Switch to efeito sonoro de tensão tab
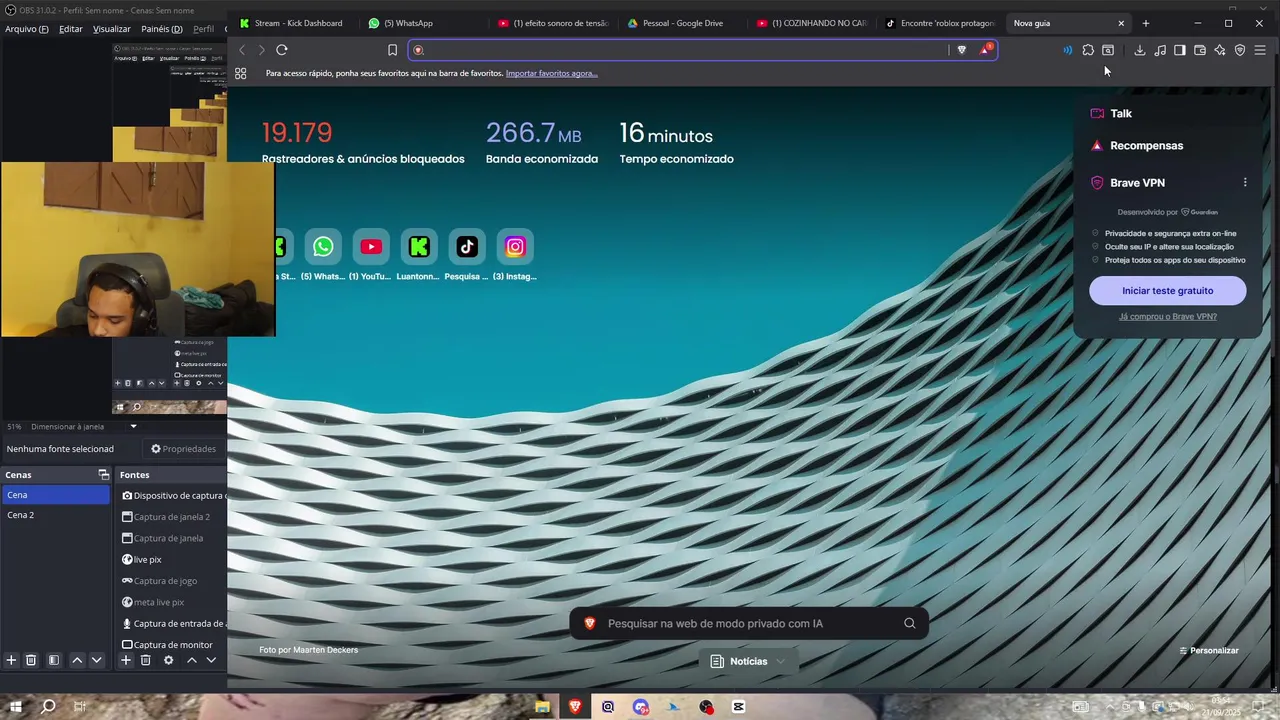 pos(553,23)
